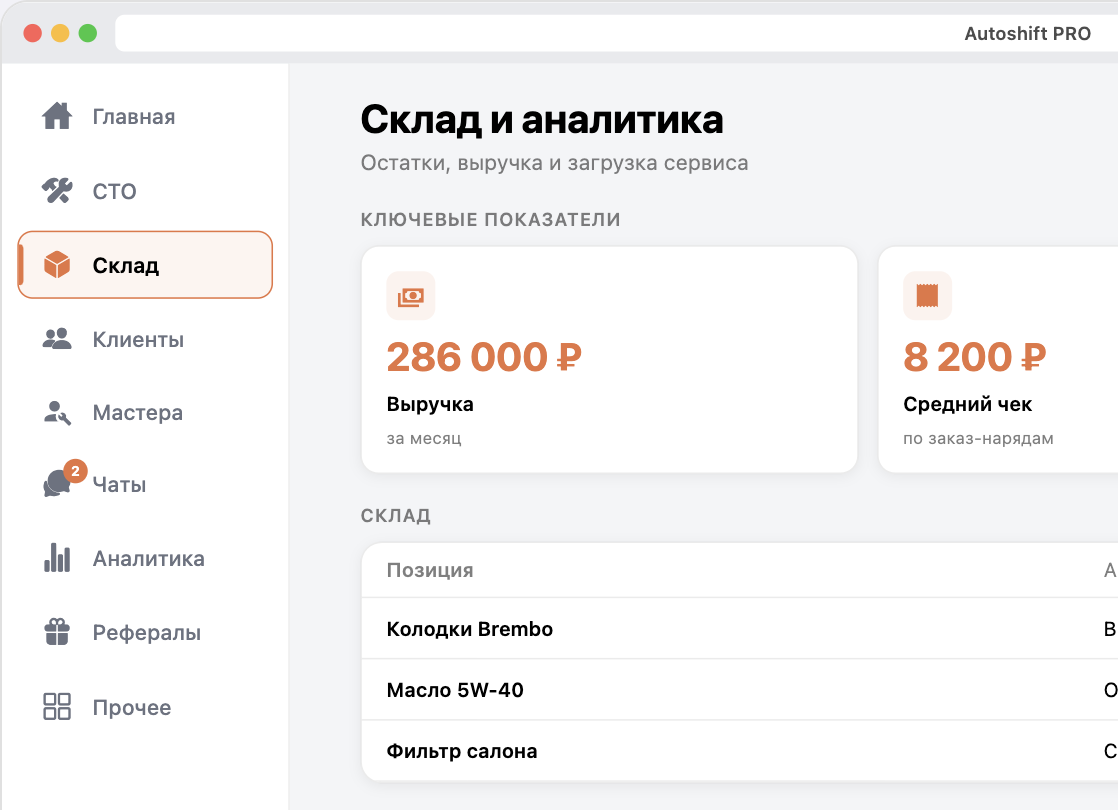Click the Средний чек card title

point(968,404)
